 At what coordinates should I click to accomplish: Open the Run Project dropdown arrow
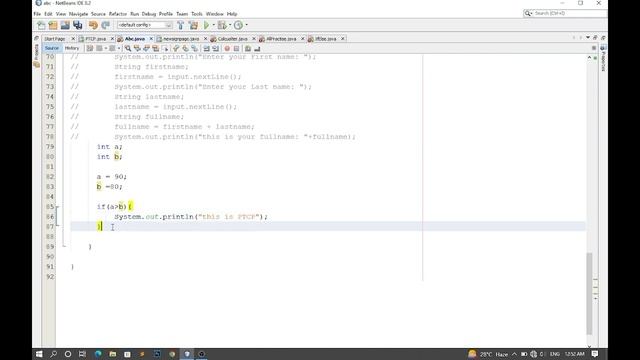tap(213, 25)
